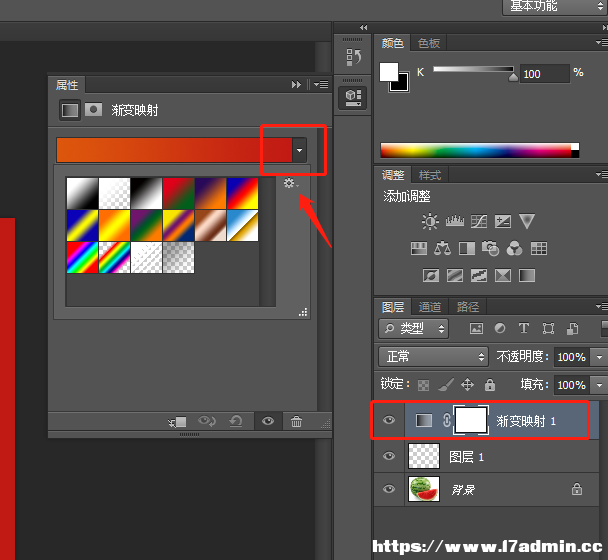Click the Brightness/Contrast adjustment icon

pos(430,221)
